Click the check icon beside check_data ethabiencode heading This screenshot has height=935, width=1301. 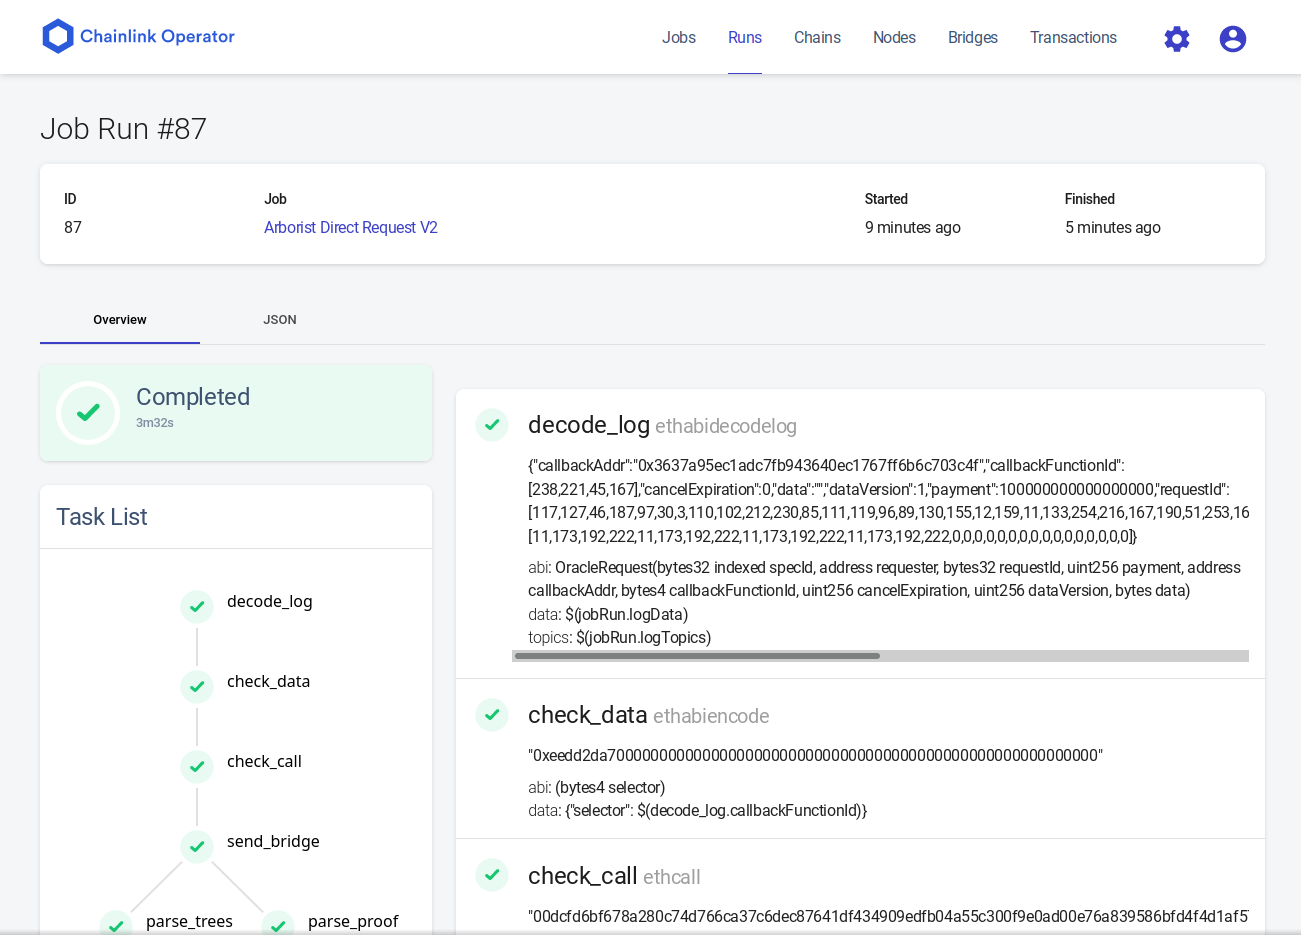[x=492, y=715]
